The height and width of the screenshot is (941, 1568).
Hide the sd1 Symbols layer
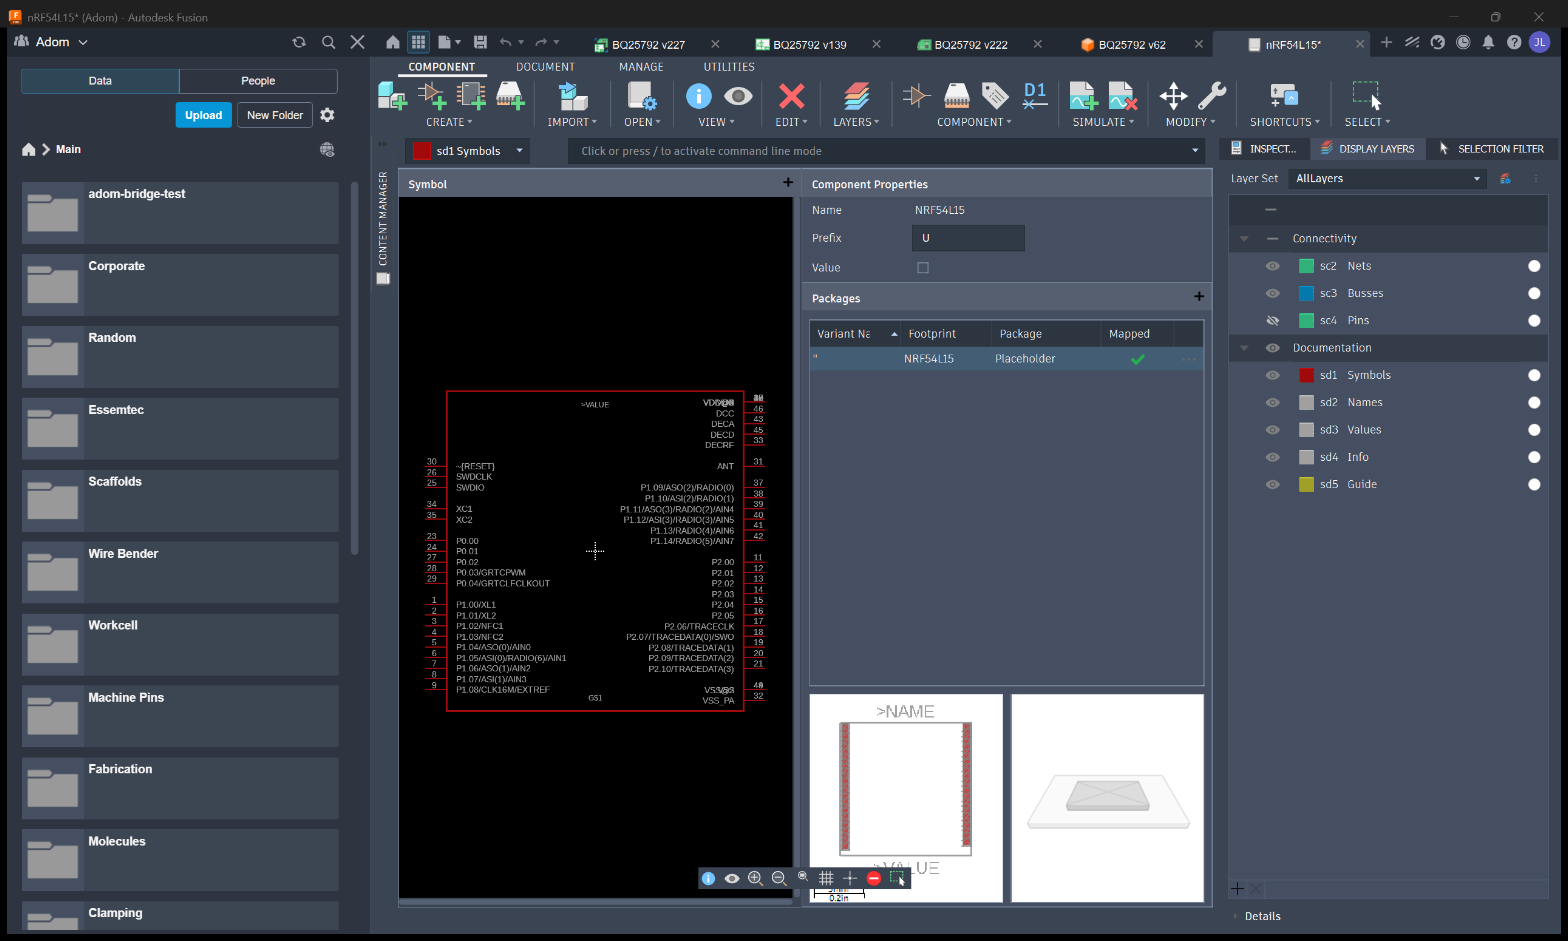pos(1272,375)
